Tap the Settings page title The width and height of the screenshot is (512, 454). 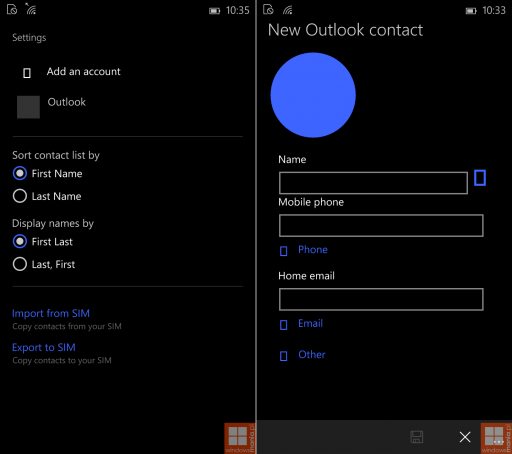29,38
